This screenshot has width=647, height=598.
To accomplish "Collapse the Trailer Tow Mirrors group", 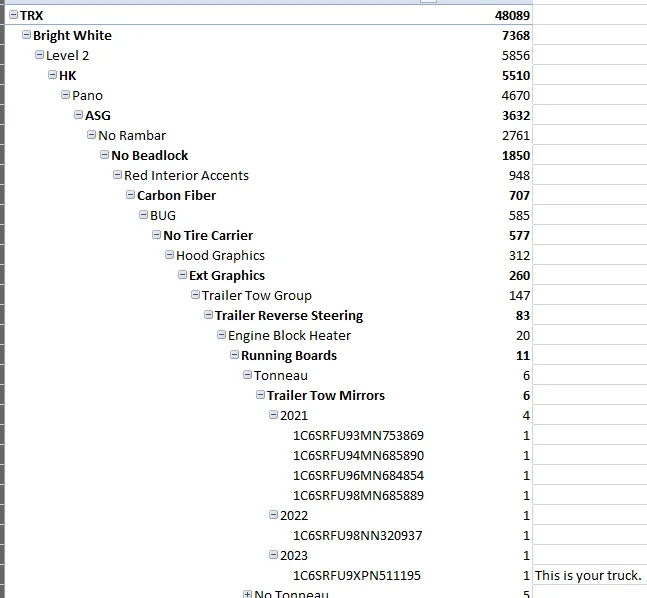I will coord(260,395).
